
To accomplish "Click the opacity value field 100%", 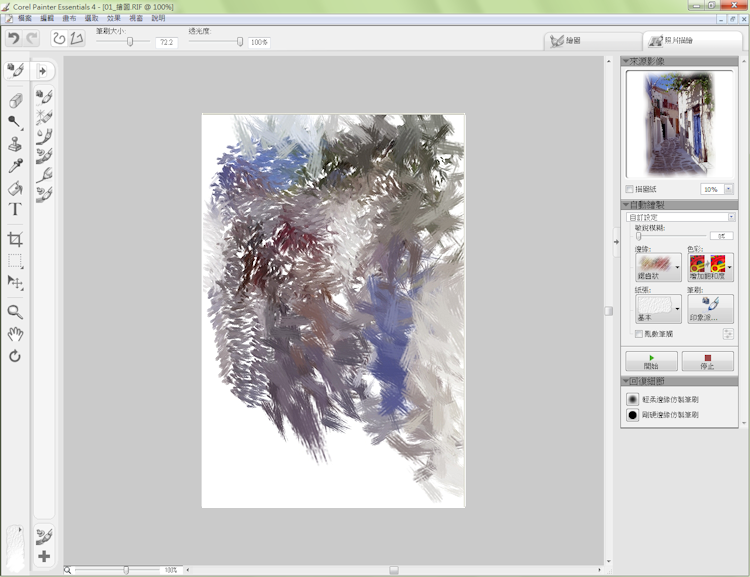I will tap(259, 43).
